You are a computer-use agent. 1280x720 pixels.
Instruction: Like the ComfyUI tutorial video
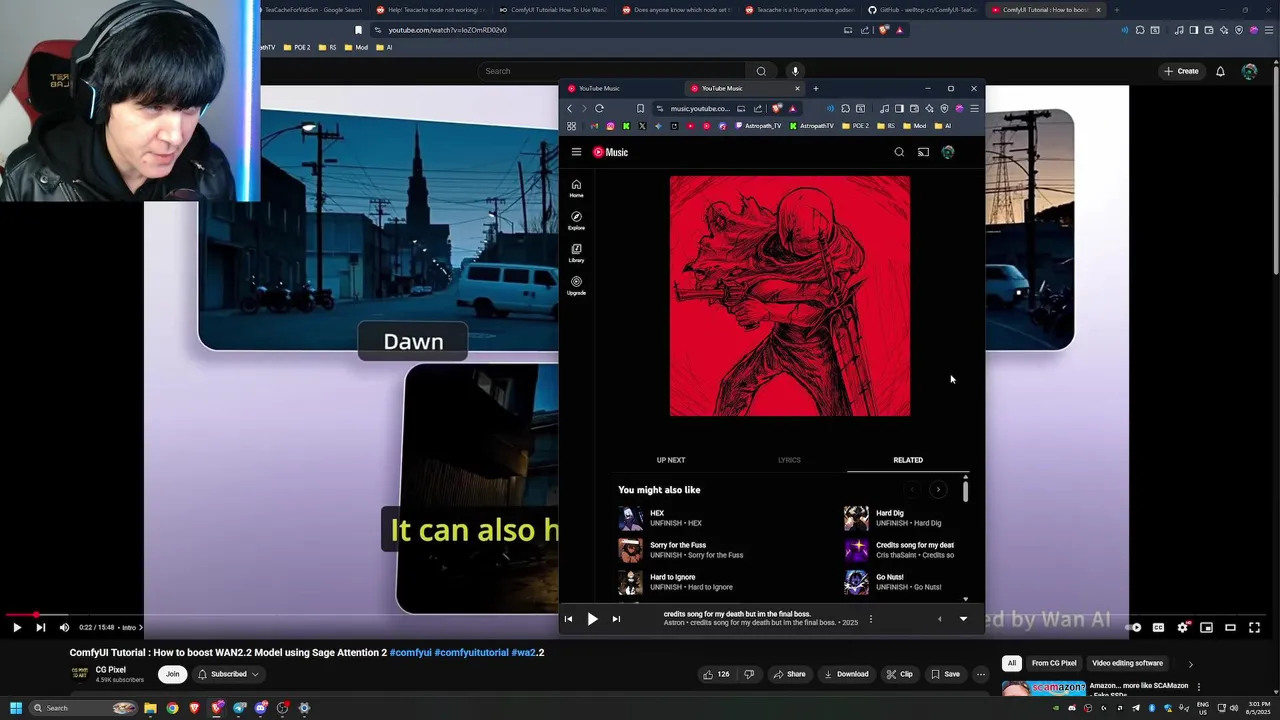click(x=716, y=674)
